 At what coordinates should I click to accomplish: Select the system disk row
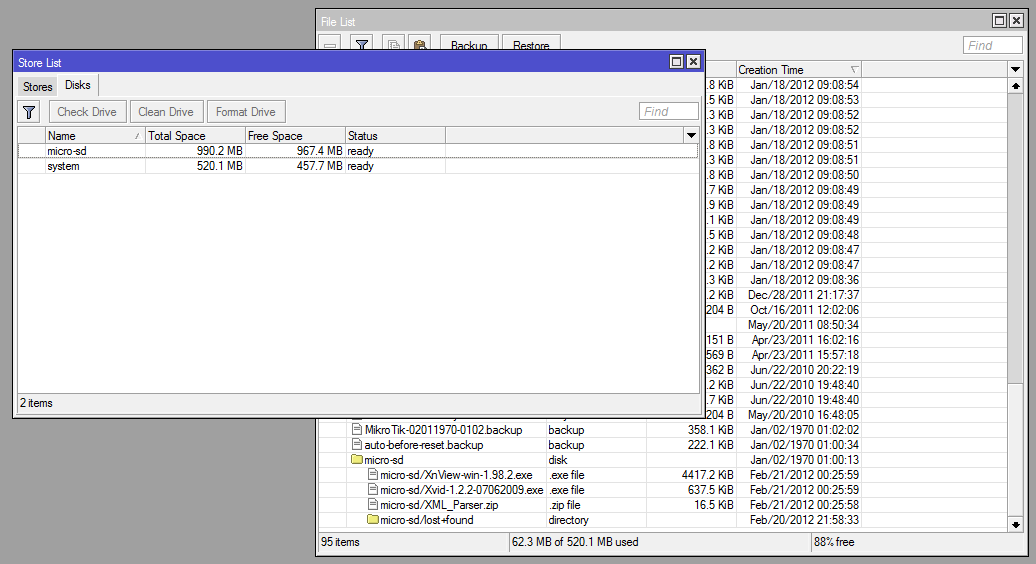[x=357, y=166]
